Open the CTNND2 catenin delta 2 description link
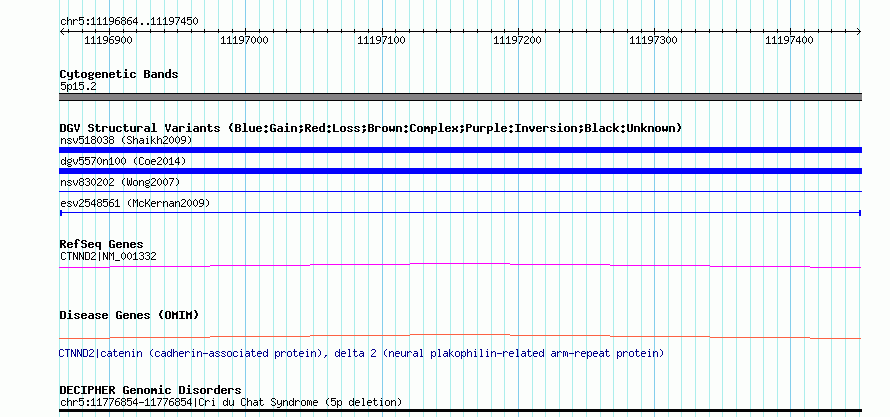 (x=362, y=353)
